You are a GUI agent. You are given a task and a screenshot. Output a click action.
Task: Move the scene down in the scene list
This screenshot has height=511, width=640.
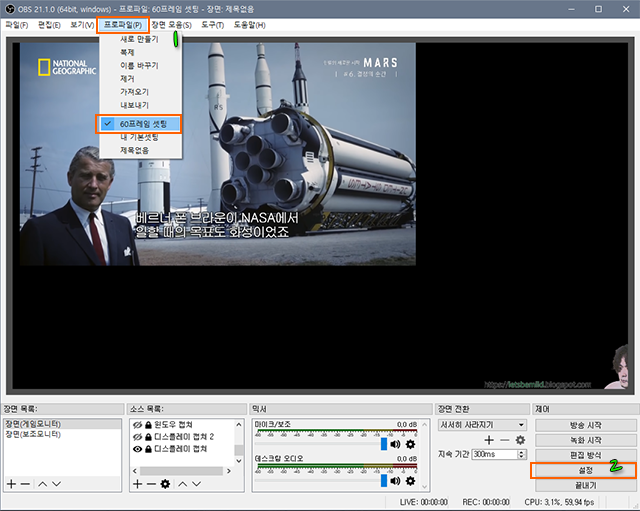coord(56,484)
